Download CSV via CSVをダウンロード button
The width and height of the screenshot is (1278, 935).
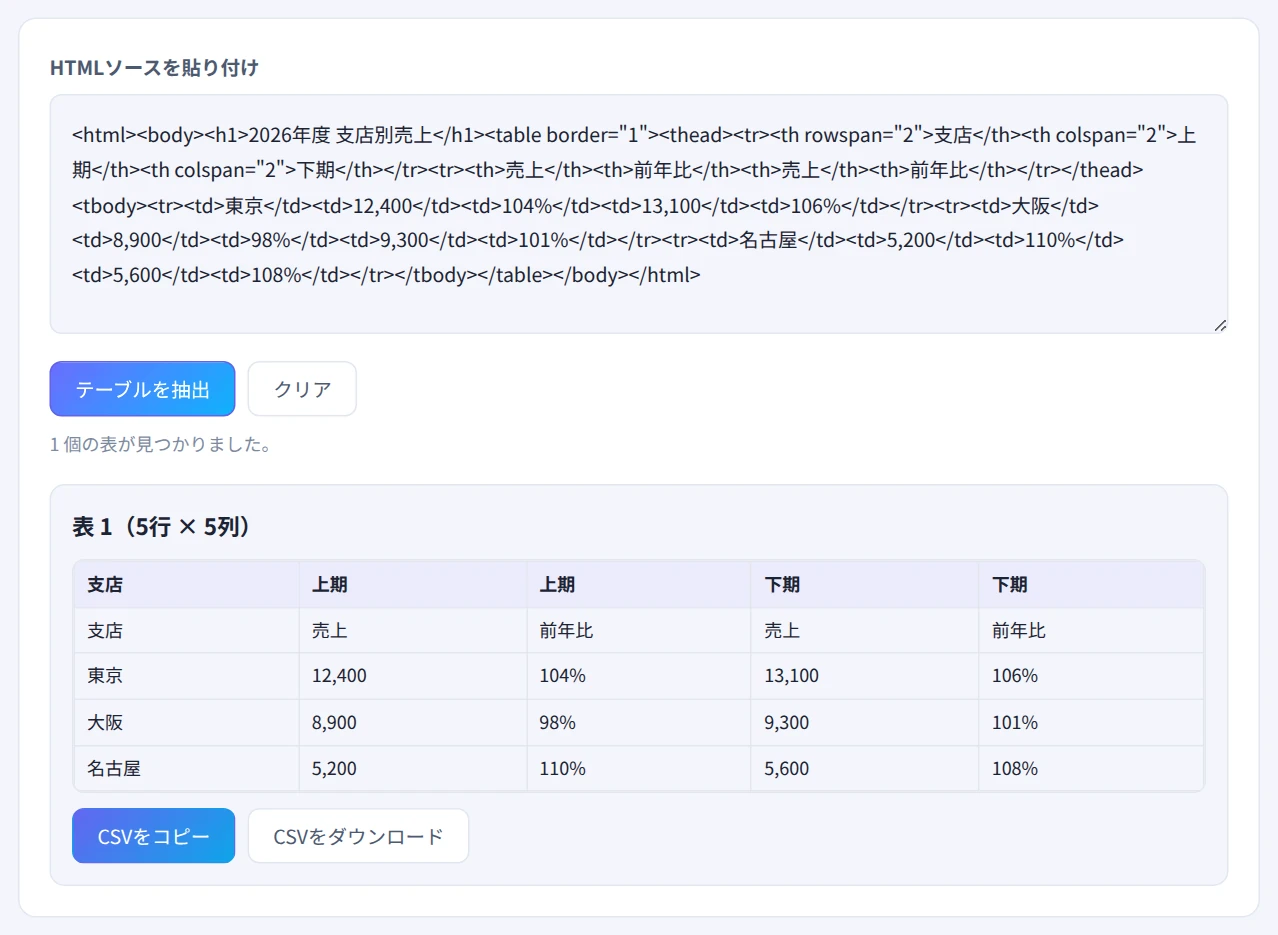pyautogui.click(x=358, y=836)
